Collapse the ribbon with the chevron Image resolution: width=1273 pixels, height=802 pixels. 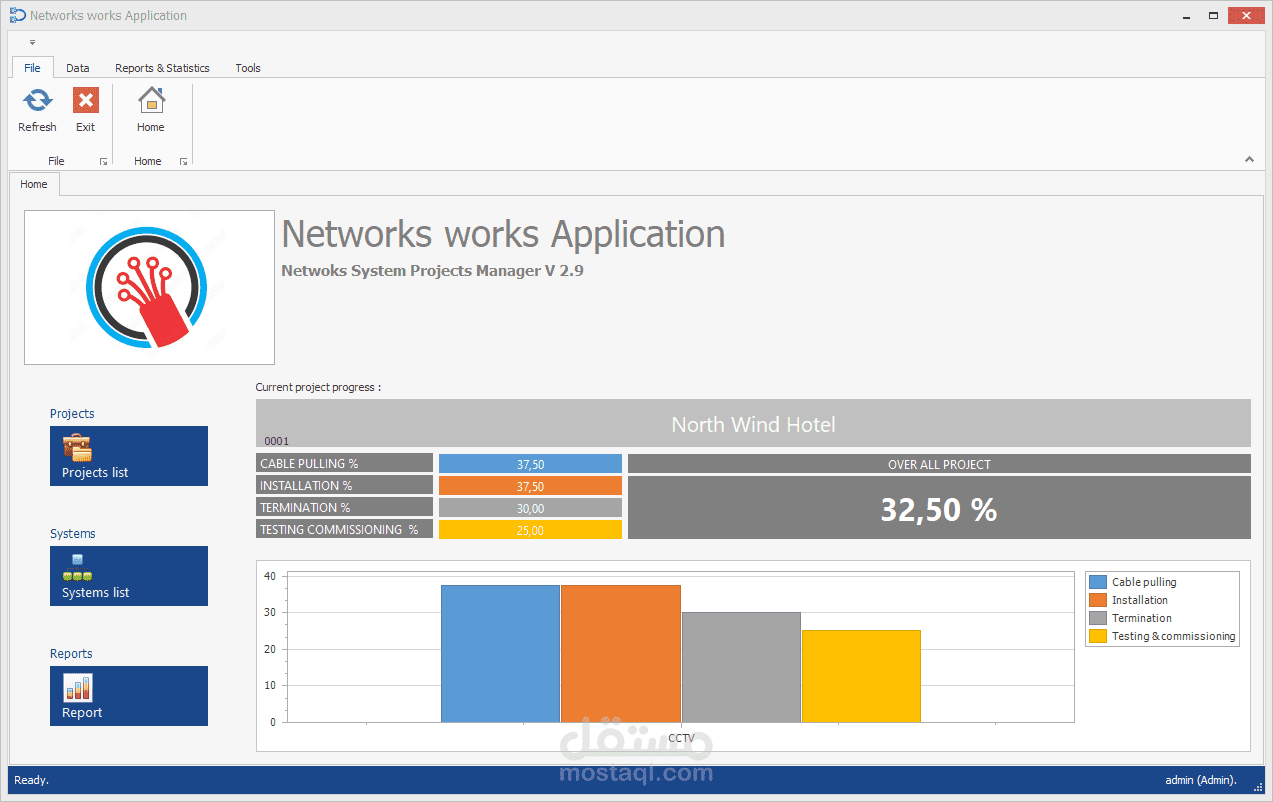pos(1249,159)
